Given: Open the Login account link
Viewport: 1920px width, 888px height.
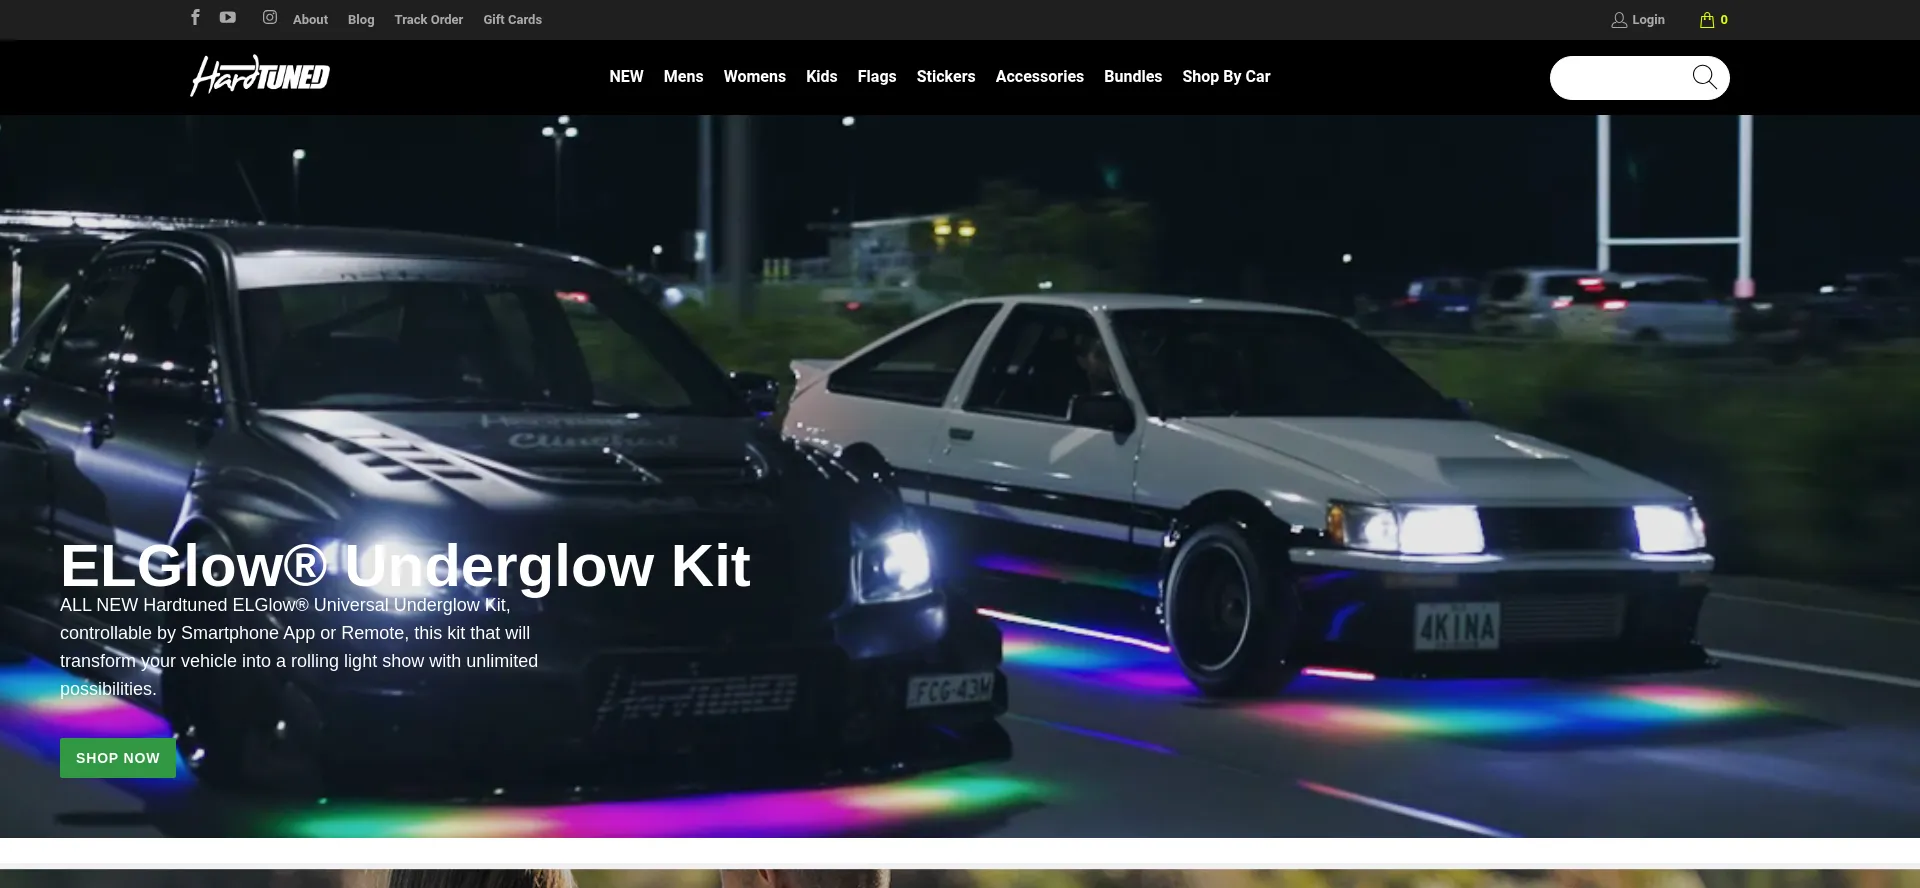Looking at the screenshot, I should tap(1638, 20).
